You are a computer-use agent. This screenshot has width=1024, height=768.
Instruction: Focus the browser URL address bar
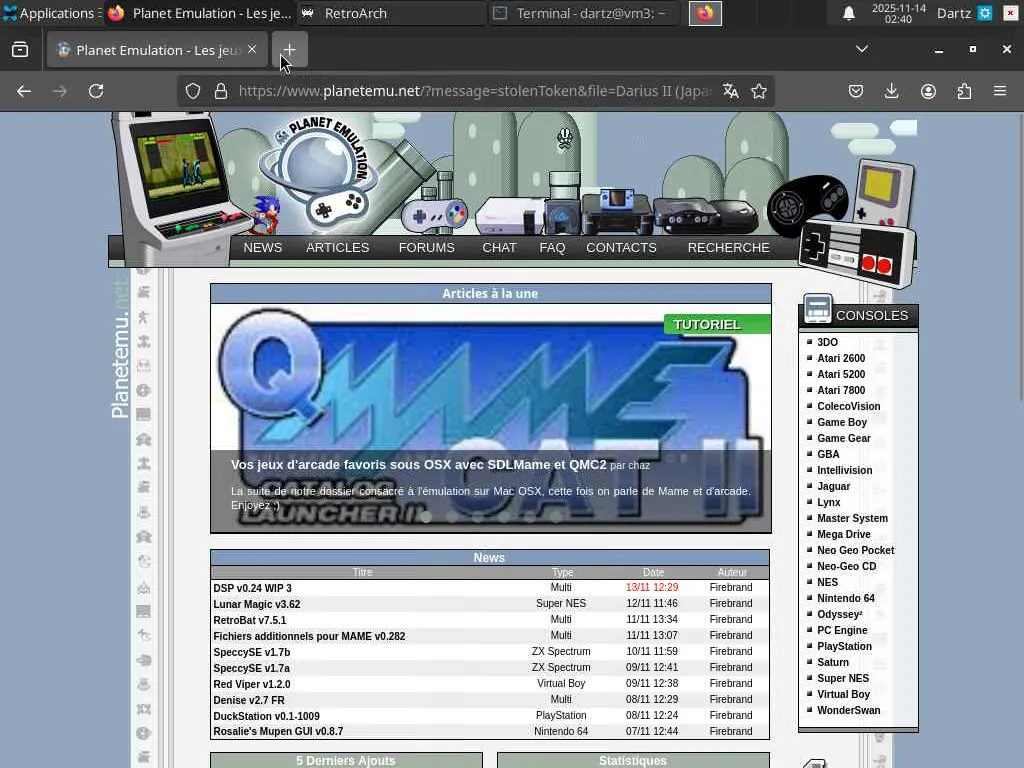[475, 91]
